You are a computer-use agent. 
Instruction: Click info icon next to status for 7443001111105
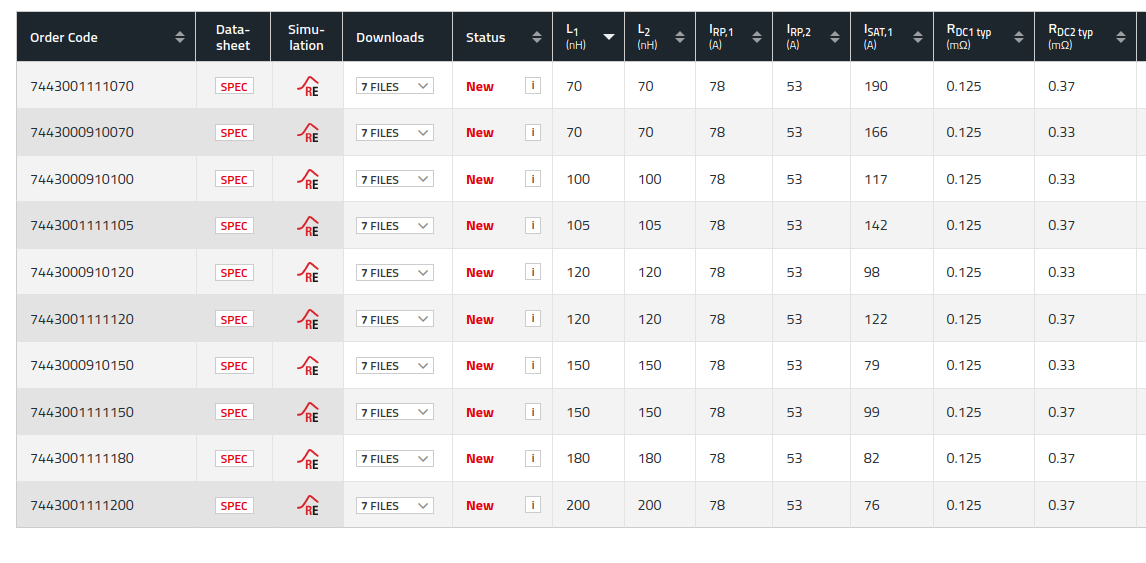pyautogui.click(x=533, y=225)
